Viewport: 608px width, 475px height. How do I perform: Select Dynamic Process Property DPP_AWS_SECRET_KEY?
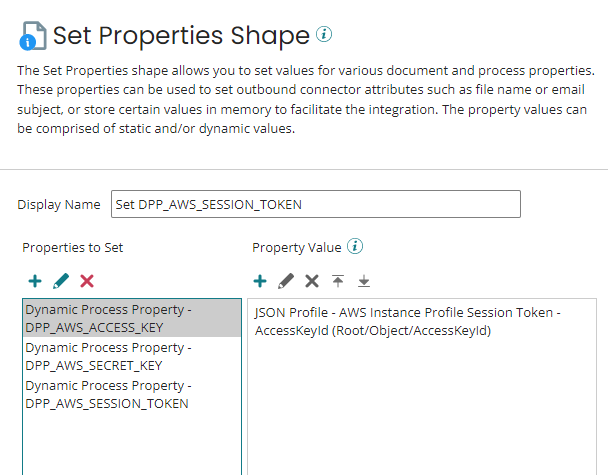tap(132, 356)
